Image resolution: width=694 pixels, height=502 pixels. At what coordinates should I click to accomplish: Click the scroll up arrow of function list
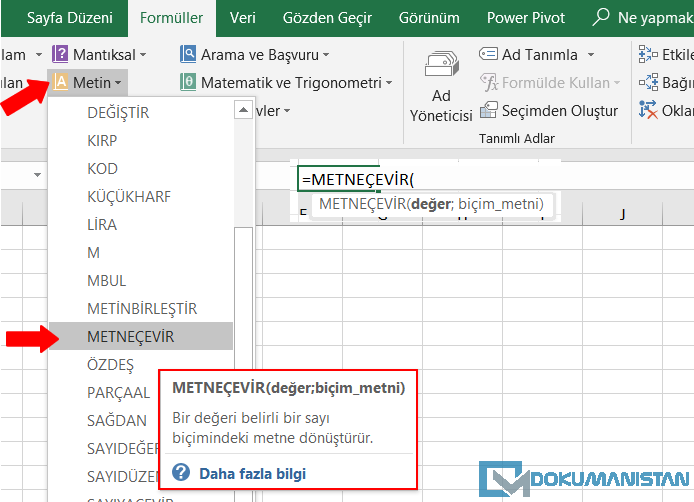click(x=243, y=110)
